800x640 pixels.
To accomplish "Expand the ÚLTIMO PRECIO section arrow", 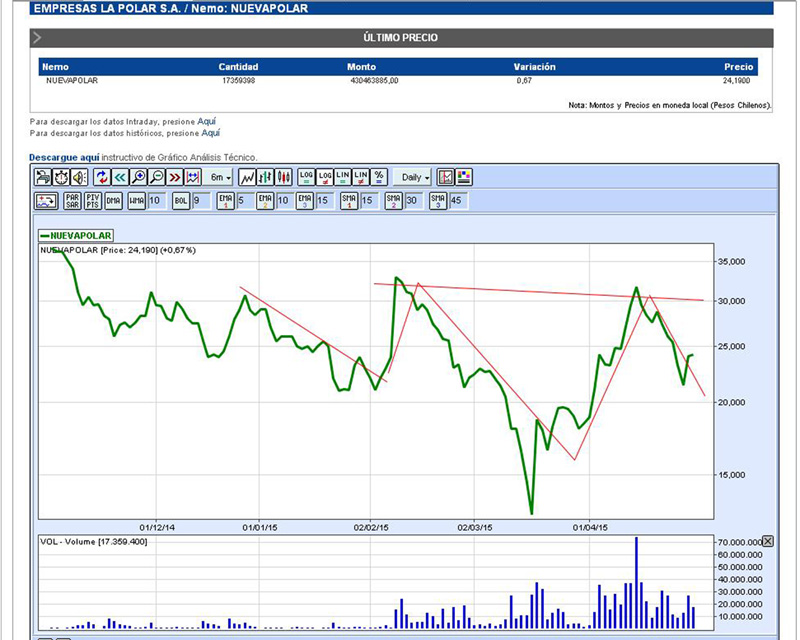I will [x=37, y=38].
